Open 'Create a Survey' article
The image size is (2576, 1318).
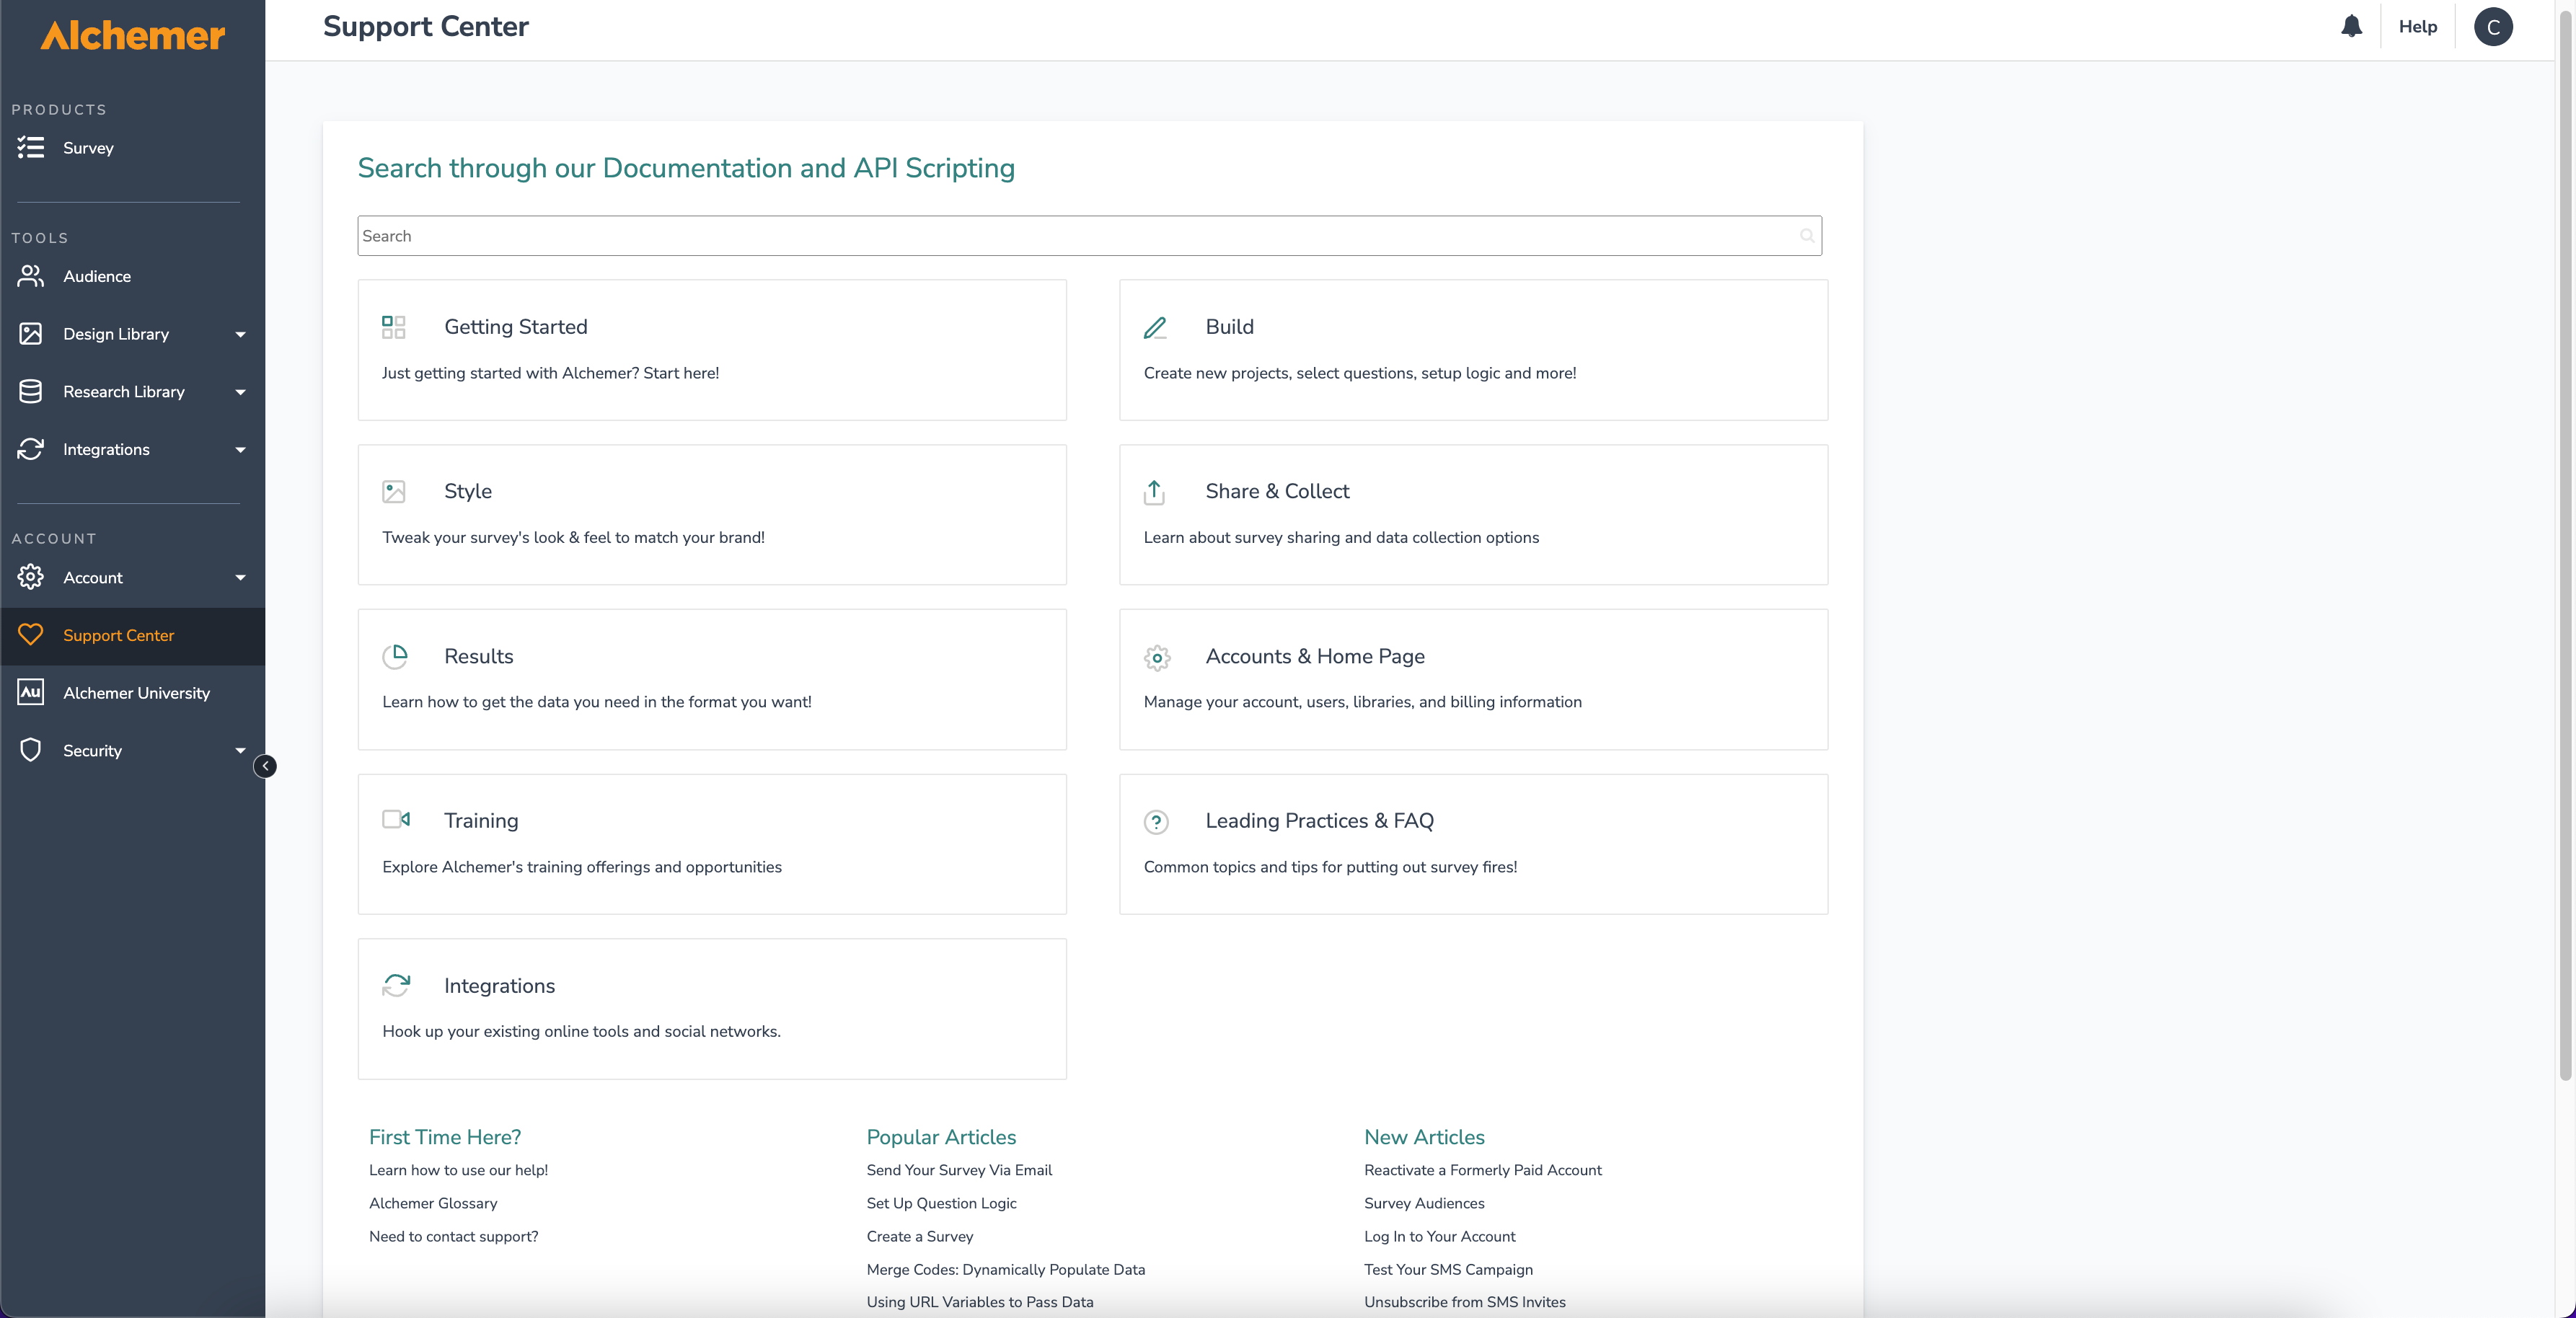[919, 1236]
